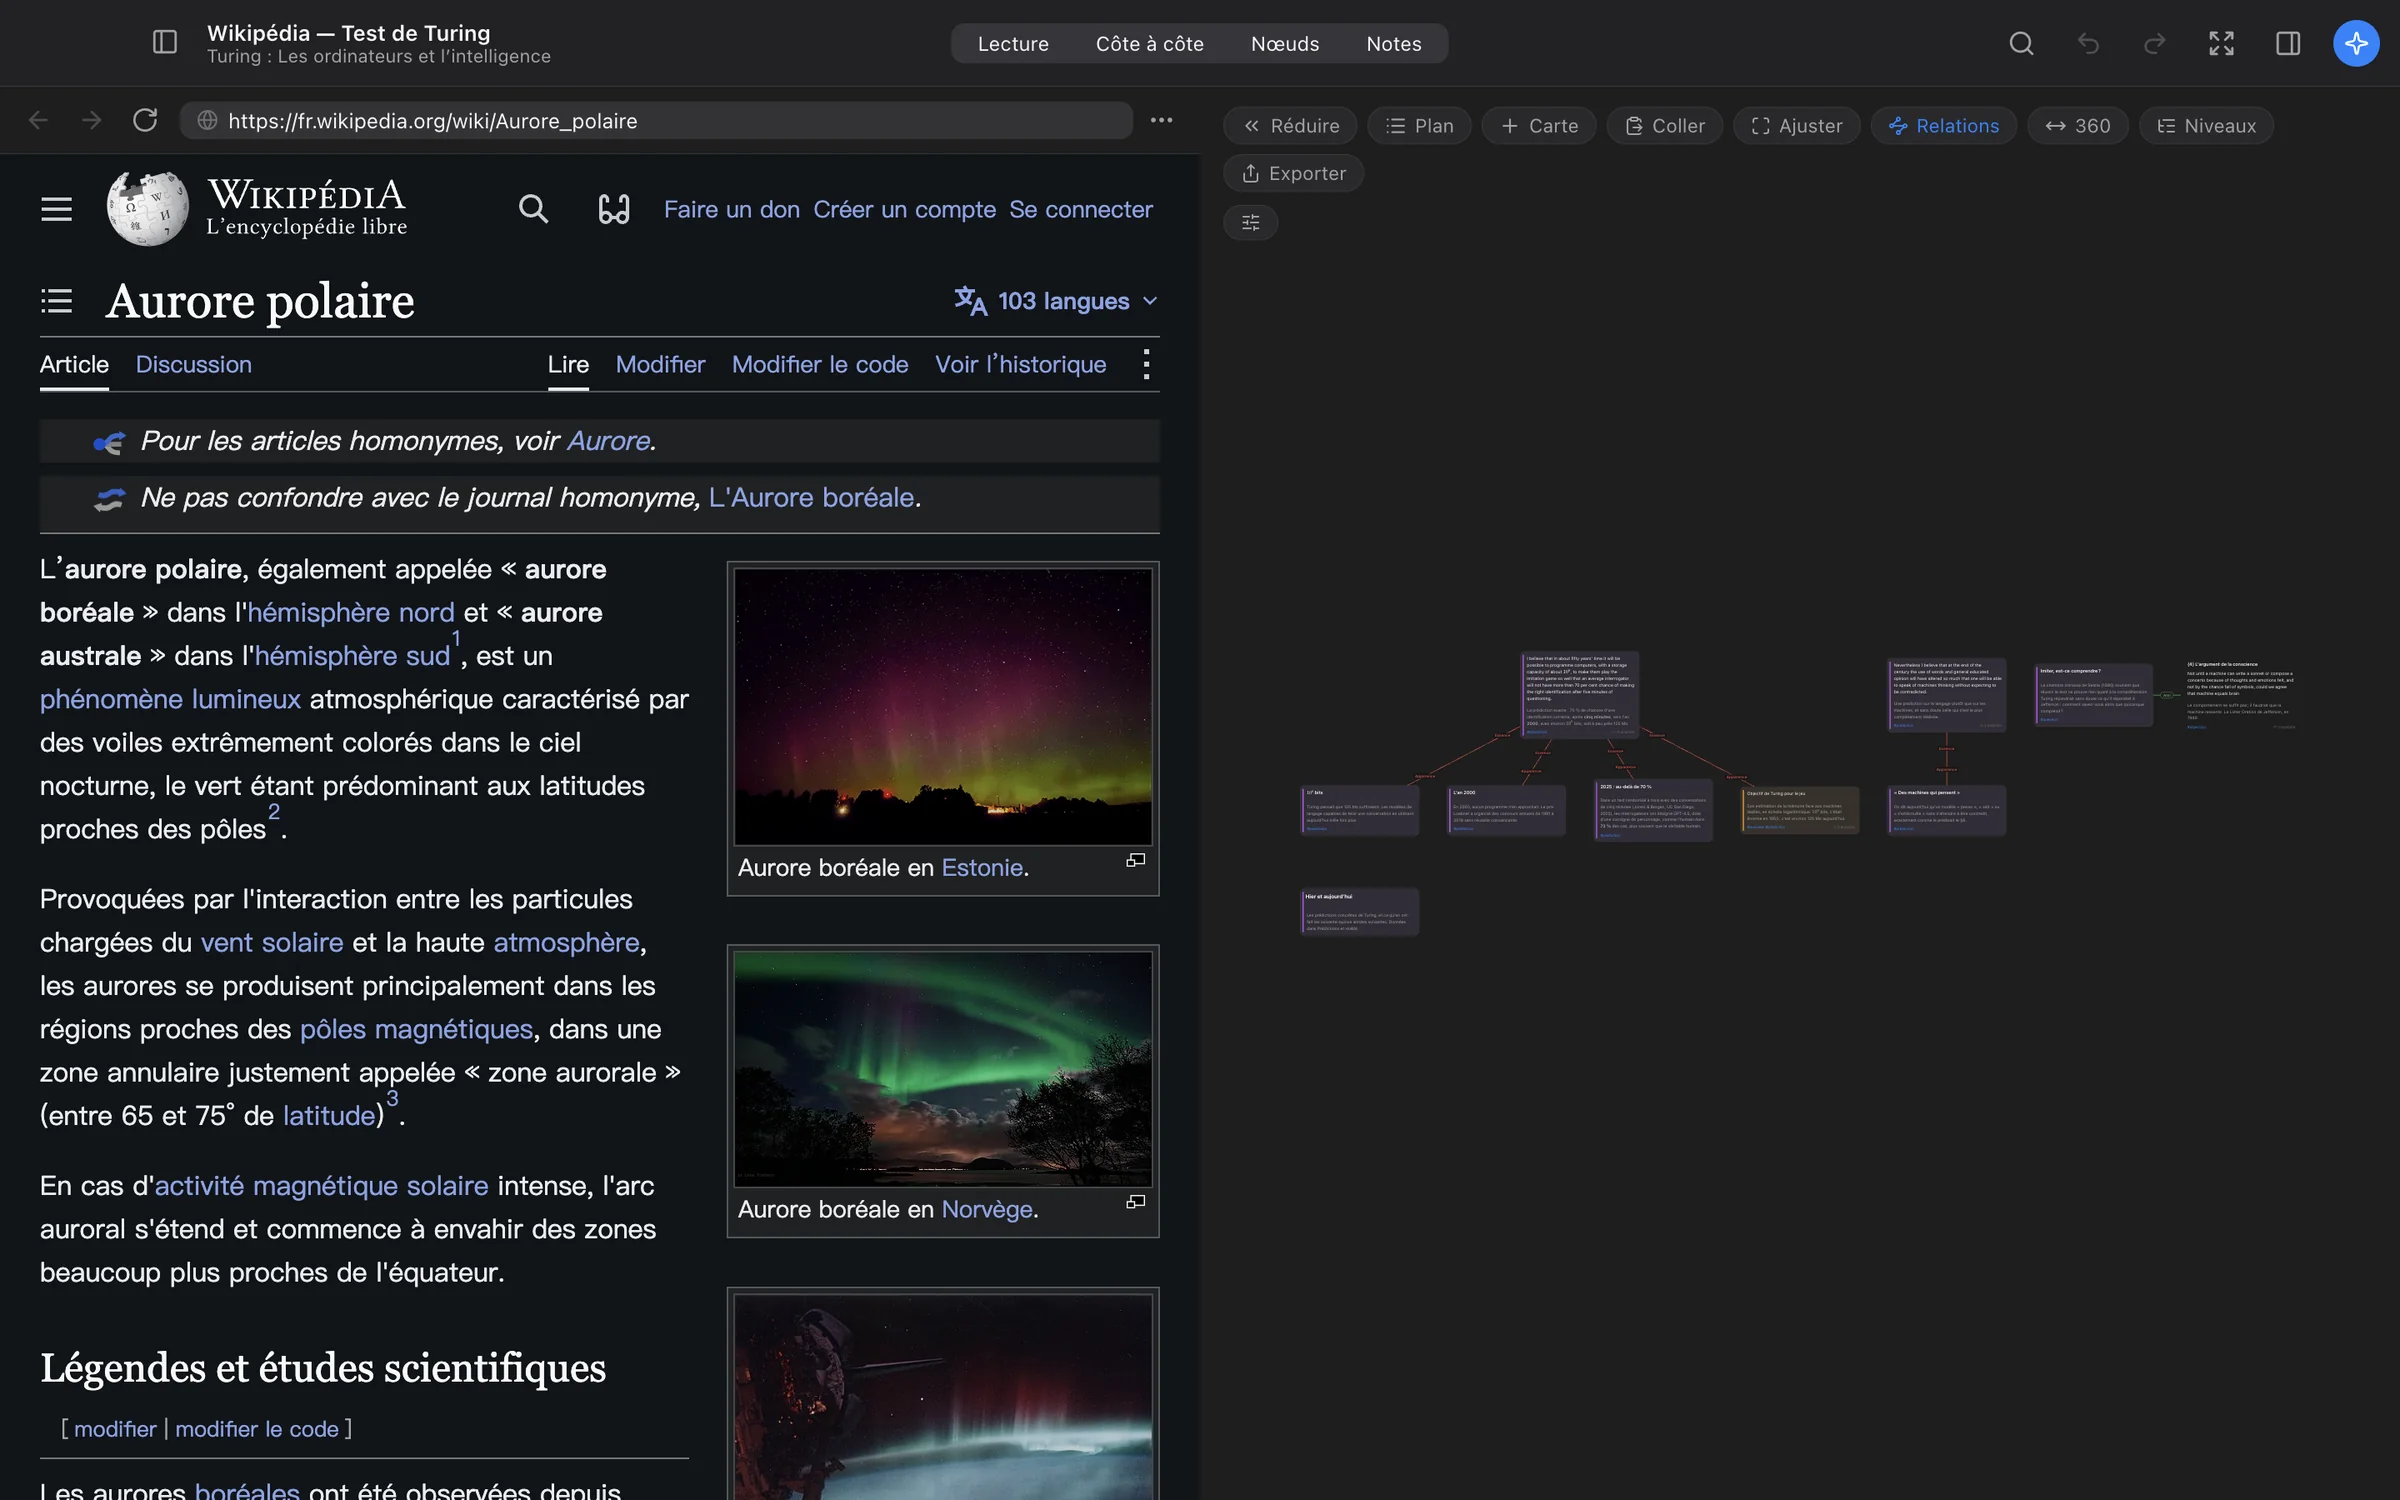Add a new Carte
Image resolution: width=2400 pixels, height=1500 pixels.
click(1539, 125)
